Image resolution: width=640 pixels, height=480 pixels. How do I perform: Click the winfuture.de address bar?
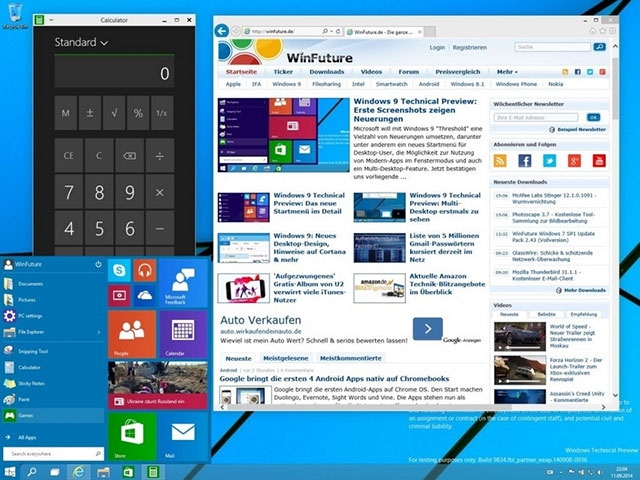[x=282, y=31]
